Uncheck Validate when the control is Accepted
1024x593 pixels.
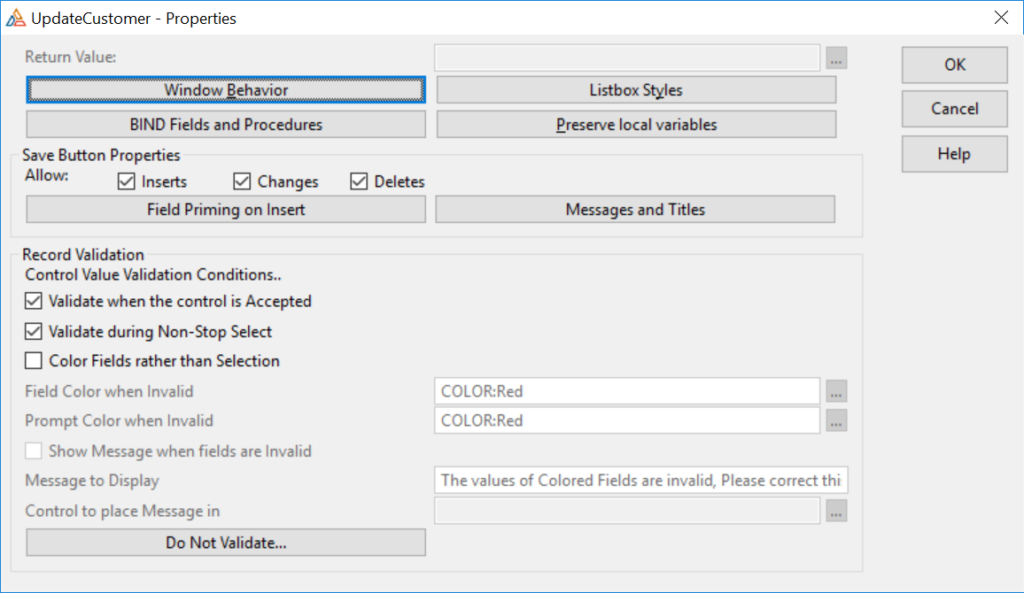pos(34,301)
